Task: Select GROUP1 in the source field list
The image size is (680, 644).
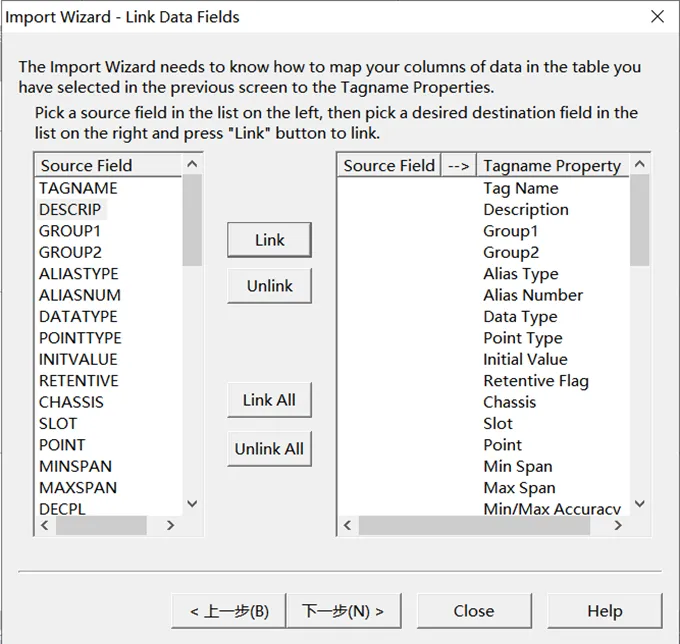Action: [x=70, y=231]
